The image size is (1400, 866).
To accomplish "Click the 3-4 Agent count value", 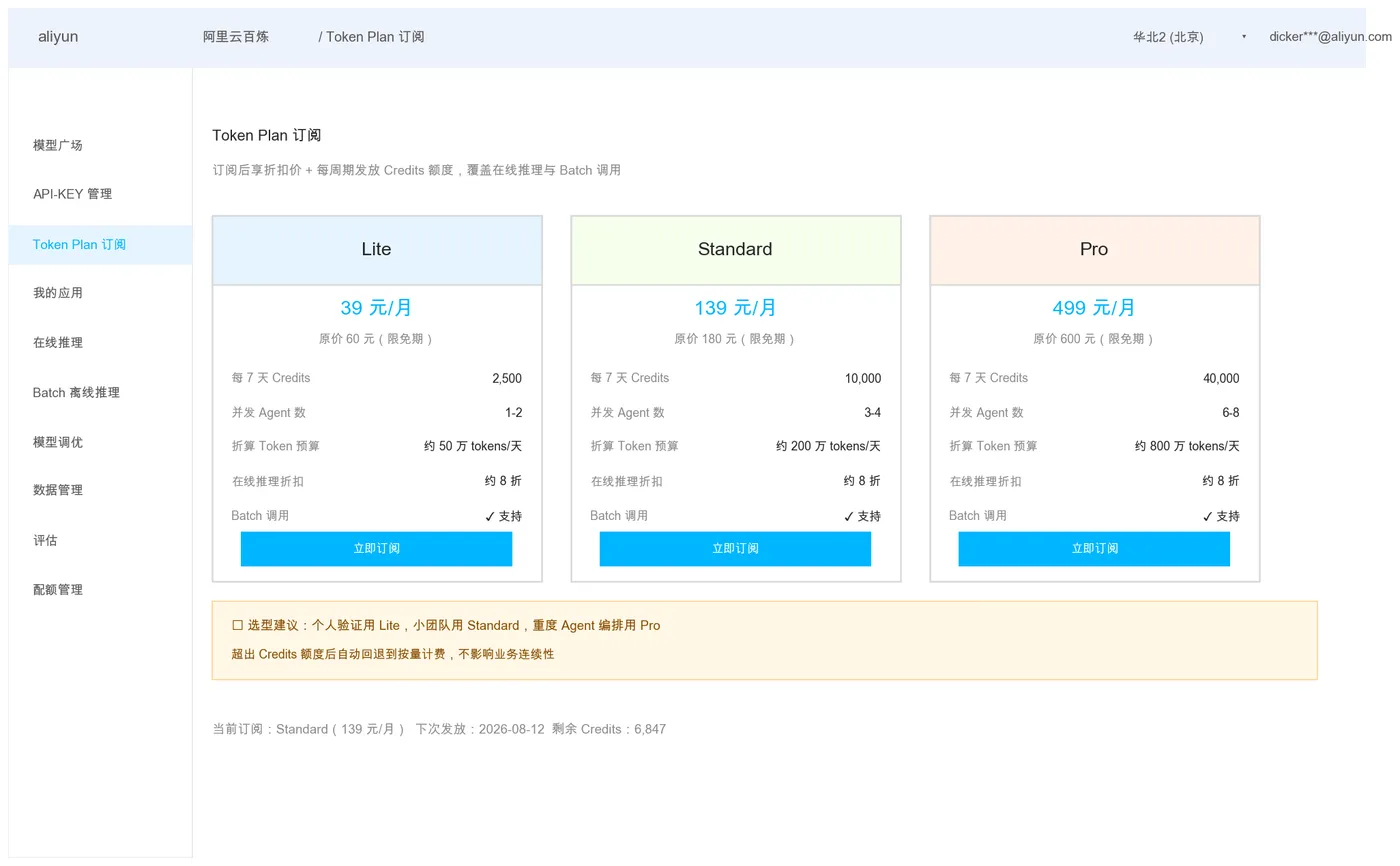I will pos(873,413).
